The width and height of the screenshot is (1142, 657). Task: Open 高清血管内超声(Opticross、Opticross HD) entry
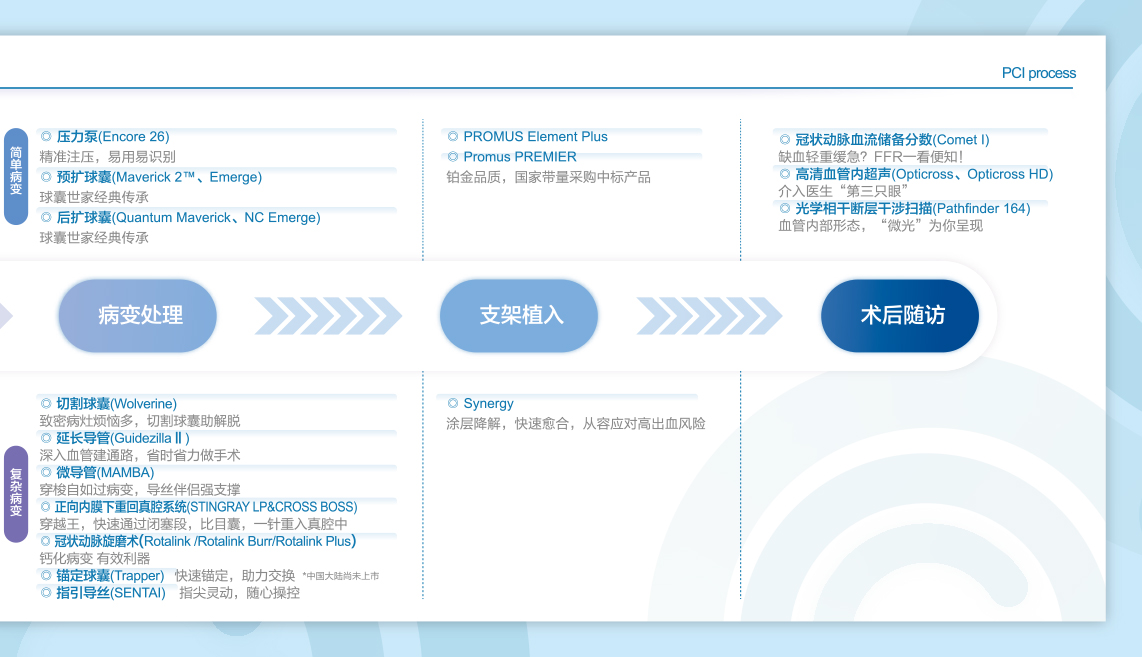tap(924, 174)
